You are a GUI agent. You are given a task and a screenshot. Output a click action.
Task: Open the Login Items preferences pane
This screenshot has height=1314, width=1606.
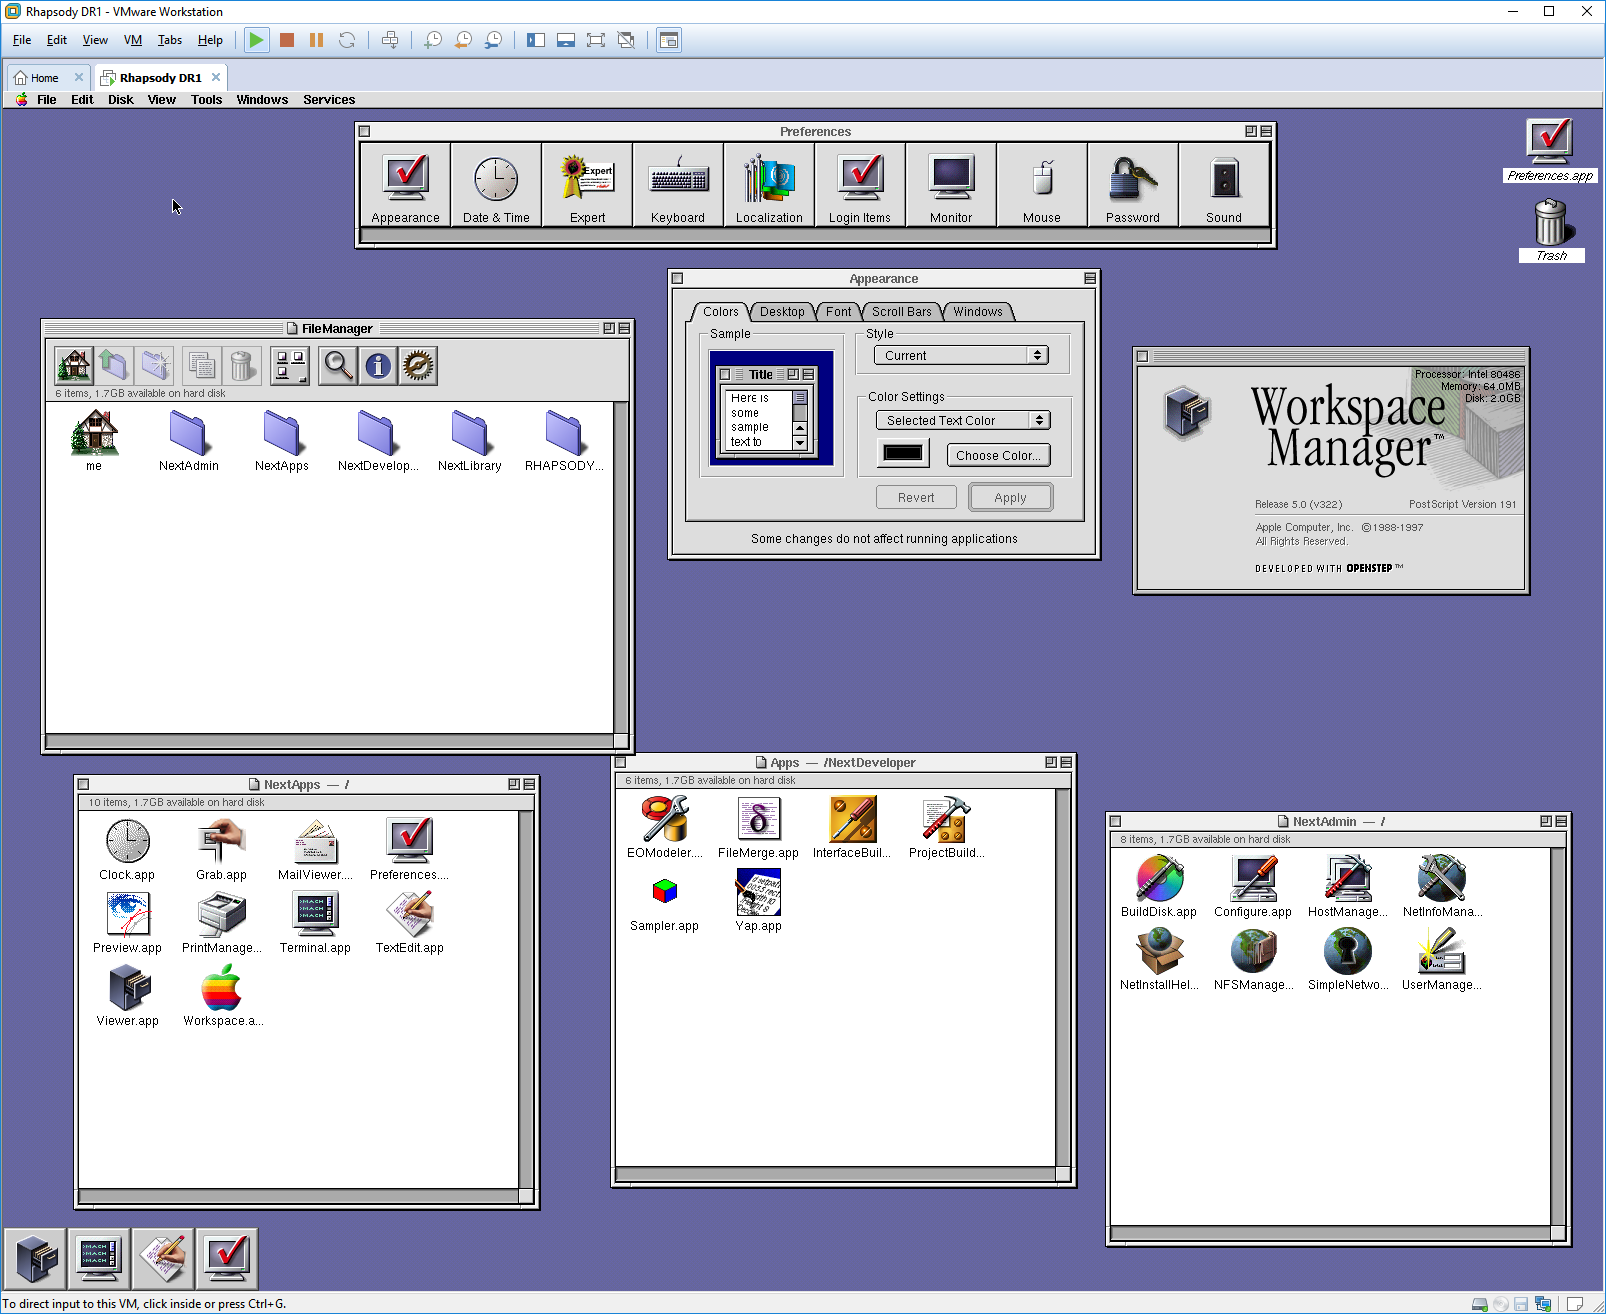point(860,185)
